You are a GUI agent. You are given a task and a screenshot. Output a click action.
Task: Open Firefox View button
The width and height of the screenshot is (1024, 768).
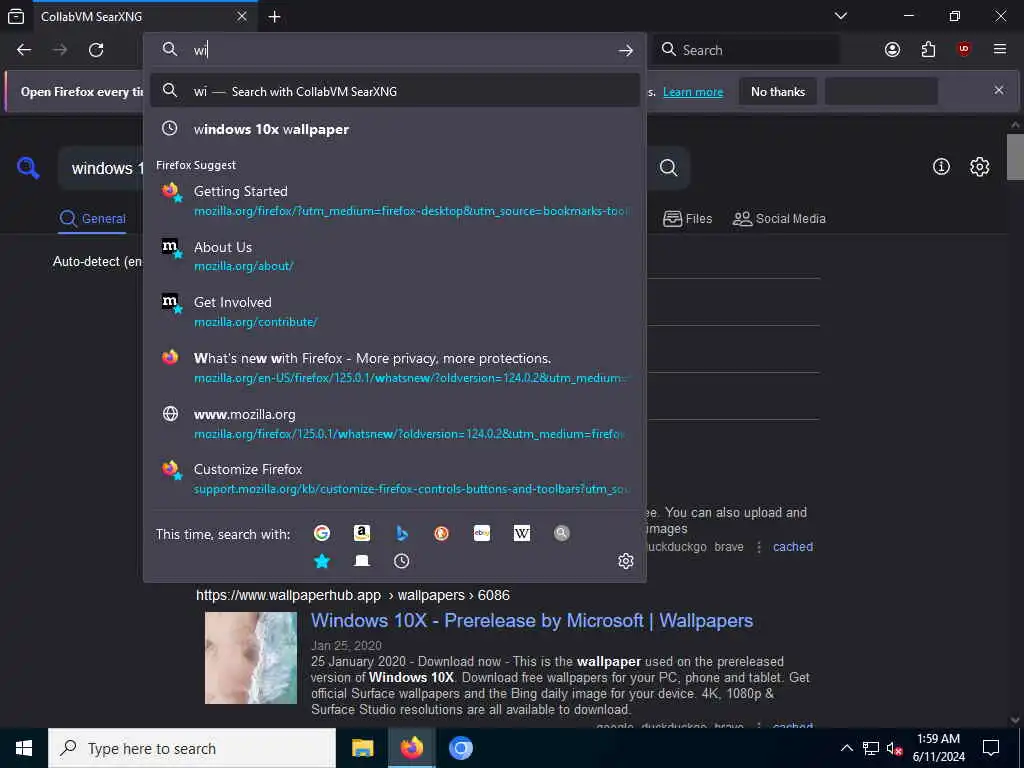tap(16, 16)
